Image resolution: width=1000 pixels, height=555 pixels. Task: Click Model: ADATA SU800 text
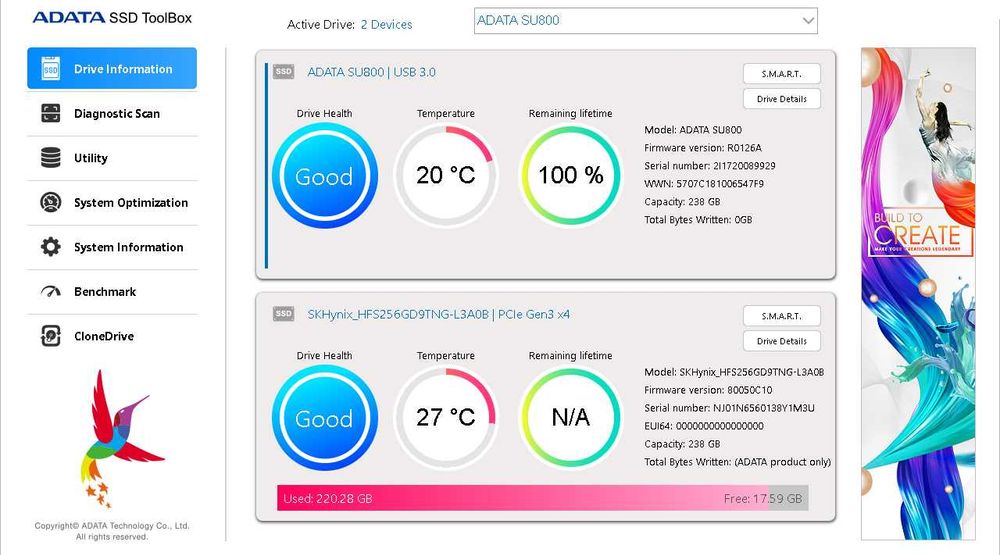693,130
